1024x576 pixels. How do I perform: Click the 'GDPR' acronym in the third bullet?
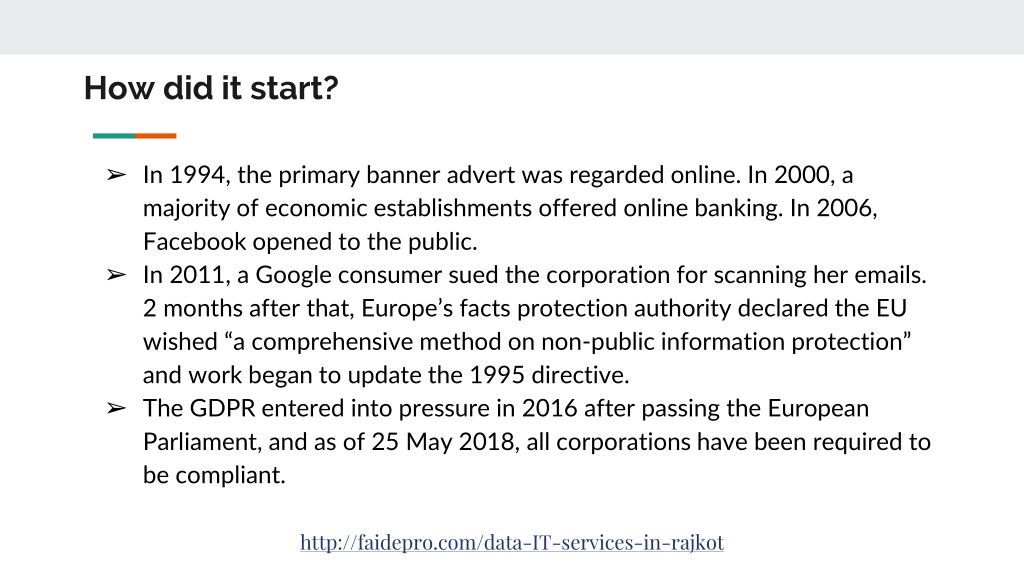[223, 408]
